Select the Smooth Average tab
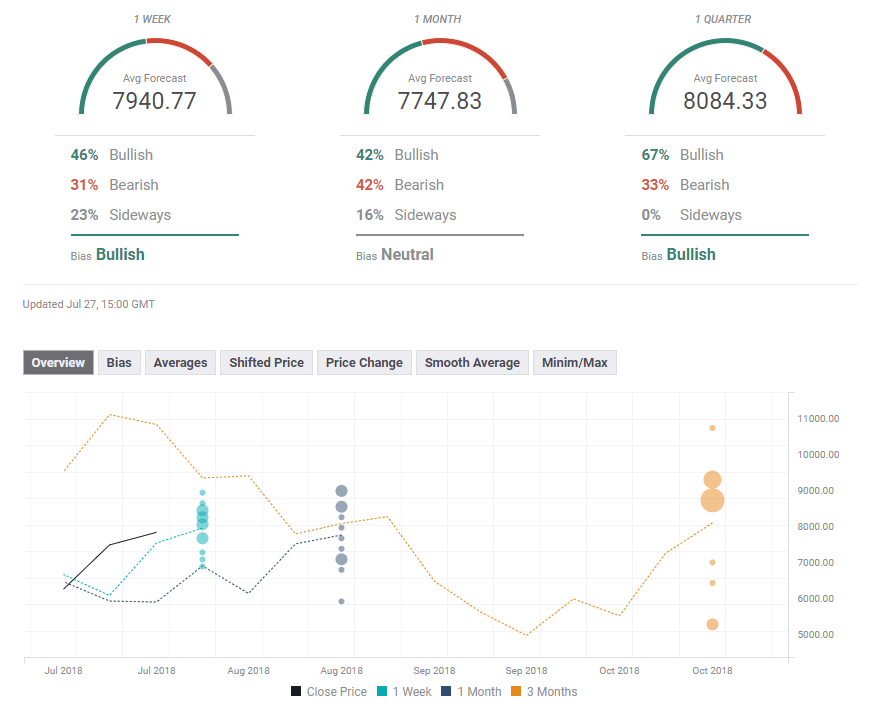This screenshot has width=871, height=705. click(472, 363)
